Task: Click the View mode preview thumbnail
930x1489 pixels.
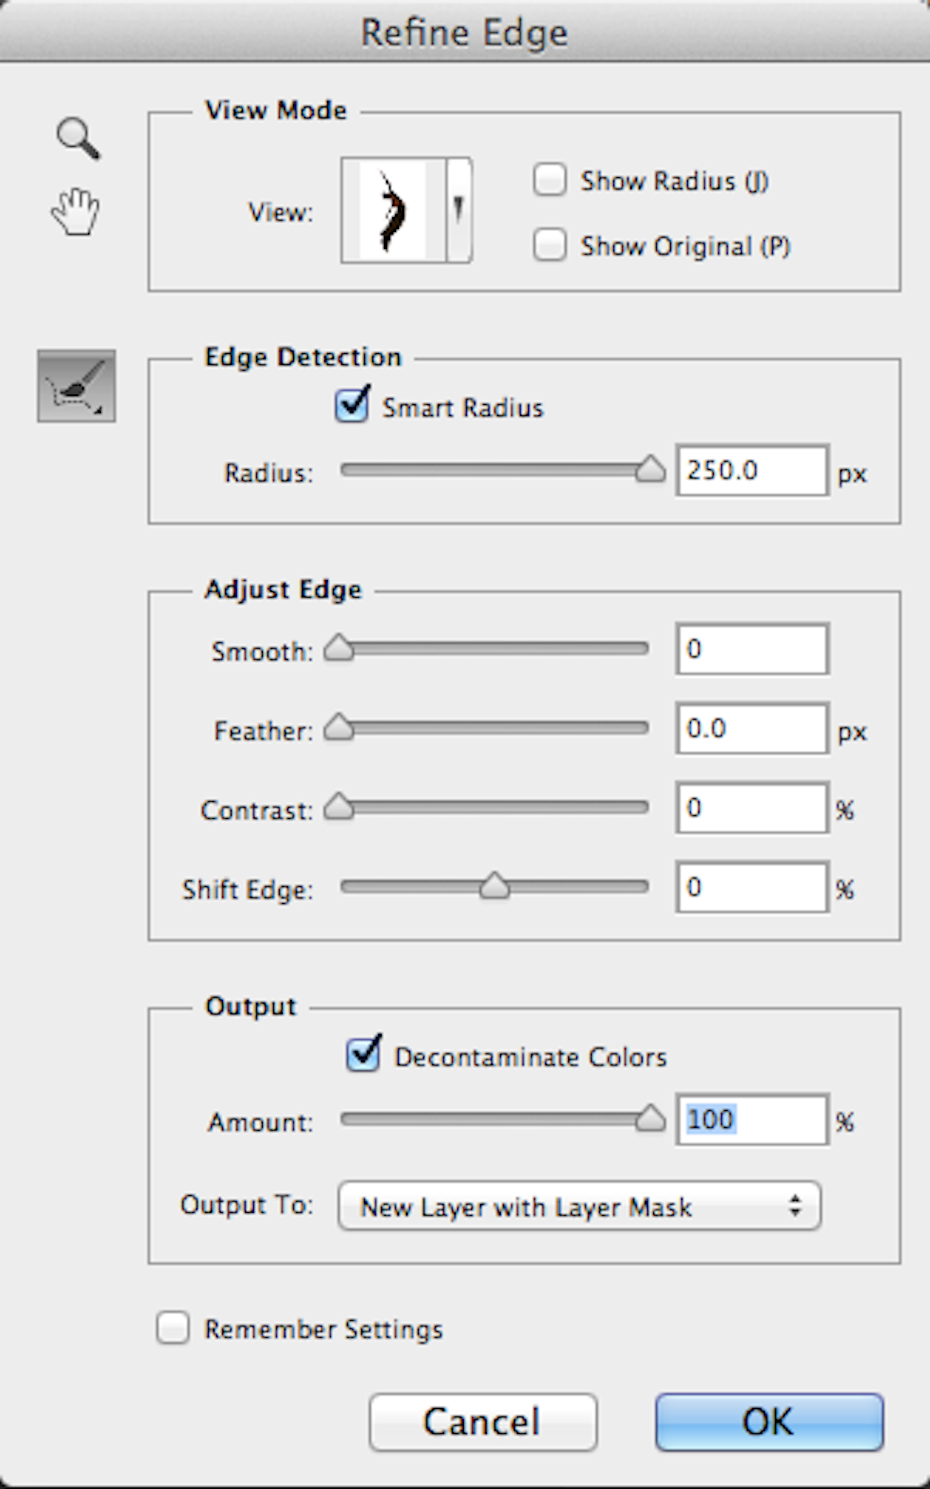Action: pyautogui.click(x=393, y=210)
